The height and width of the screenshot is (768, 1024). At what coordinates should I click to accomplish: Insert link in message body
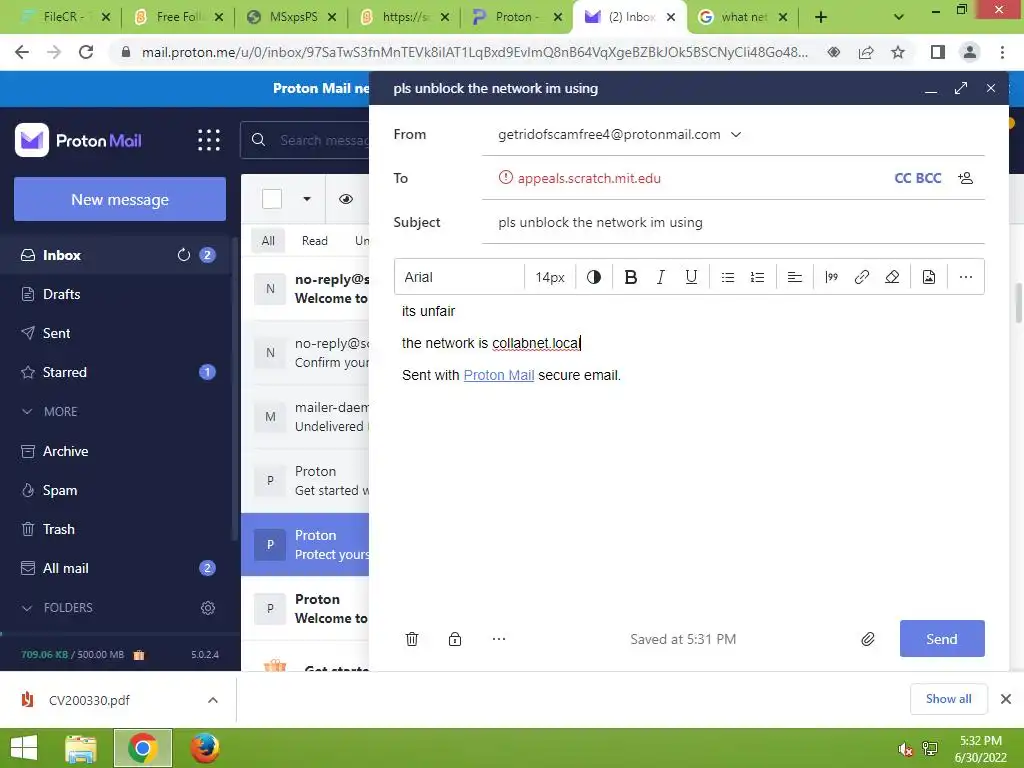[x=861, y=277]
